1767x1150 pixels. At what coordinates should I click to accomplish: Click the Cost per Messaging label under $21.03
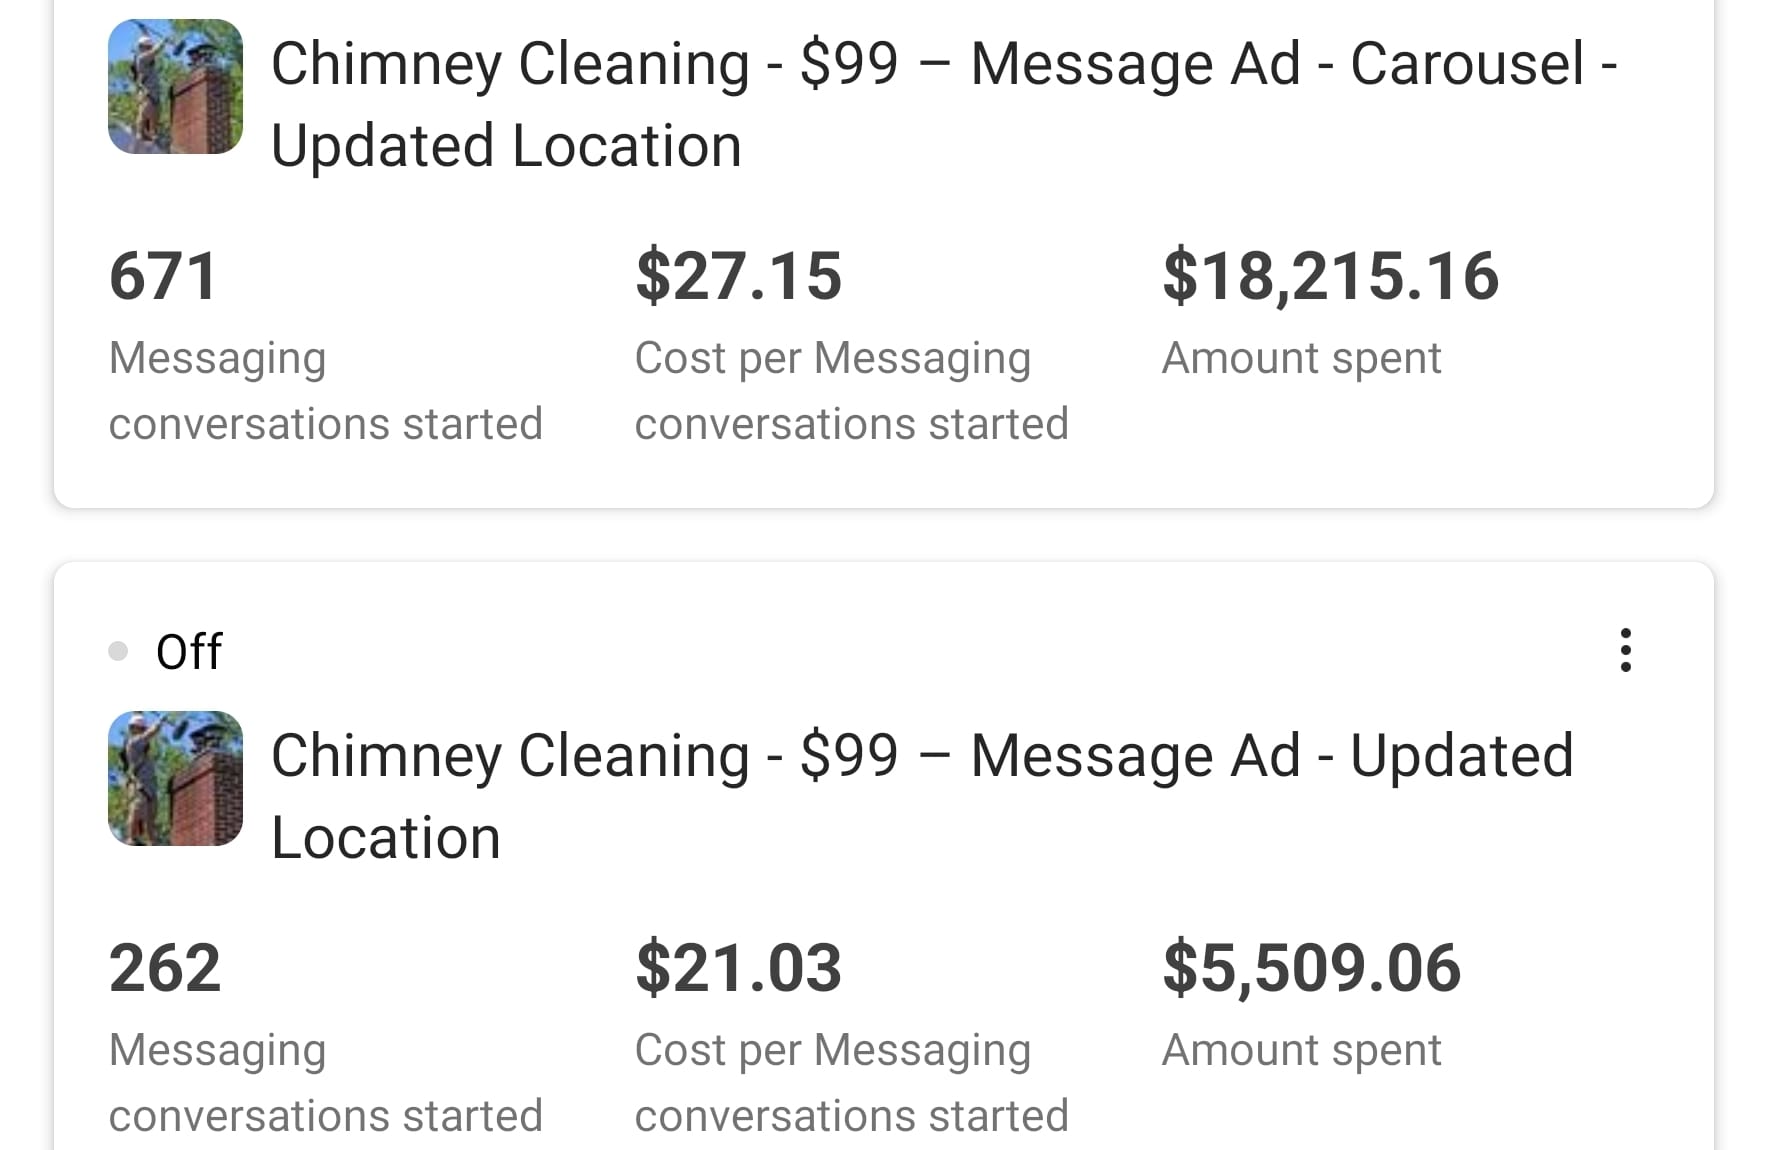tap(851, 1083)
